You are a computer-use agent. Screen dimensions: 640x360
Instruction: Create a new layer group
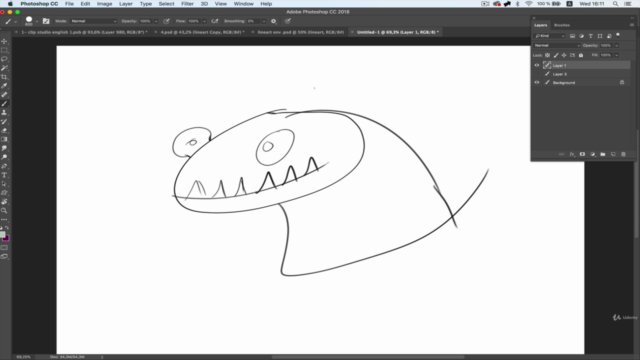(x=603, y=154)
